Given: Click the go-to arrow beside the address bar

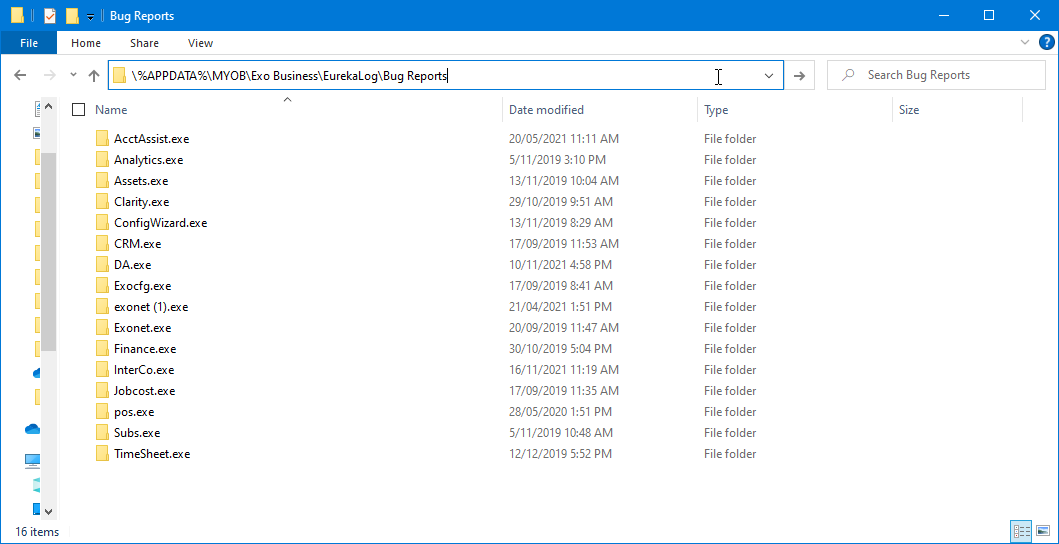Looking at the screenshot, I should [x=799, y=76].
